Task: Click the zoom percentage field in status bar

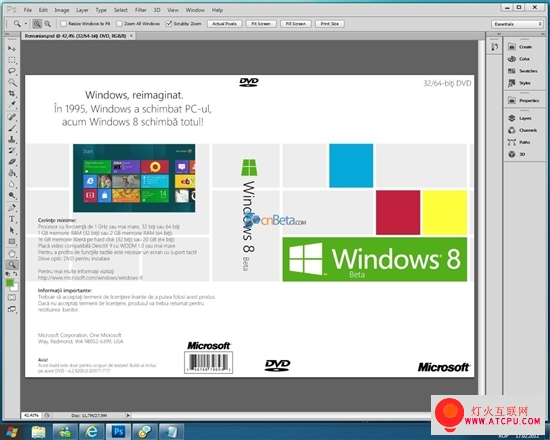Action: (31, 415)
